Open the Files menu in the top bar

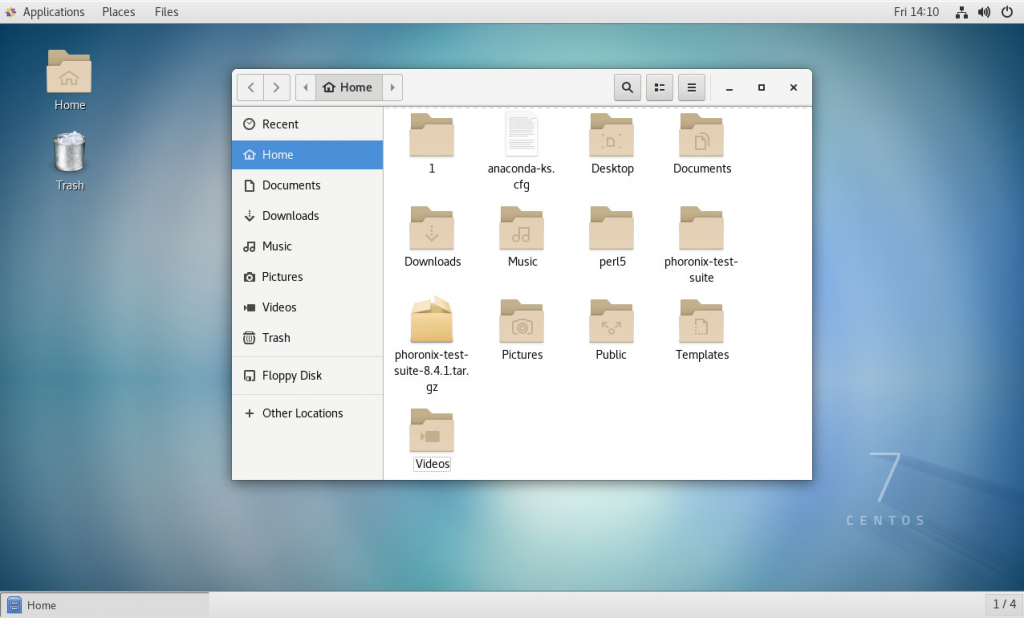coord(166,11)
